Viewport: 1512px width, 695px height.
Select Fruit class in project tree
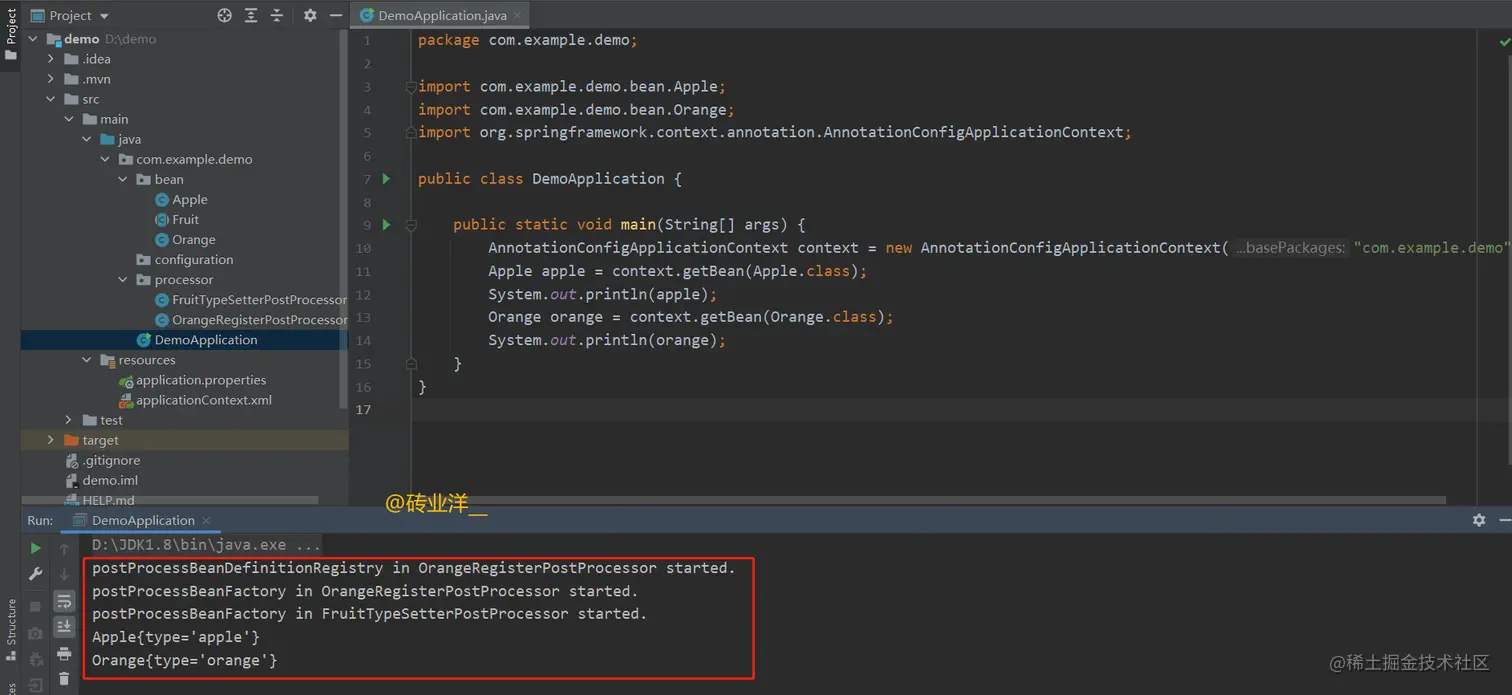(177, 219)
